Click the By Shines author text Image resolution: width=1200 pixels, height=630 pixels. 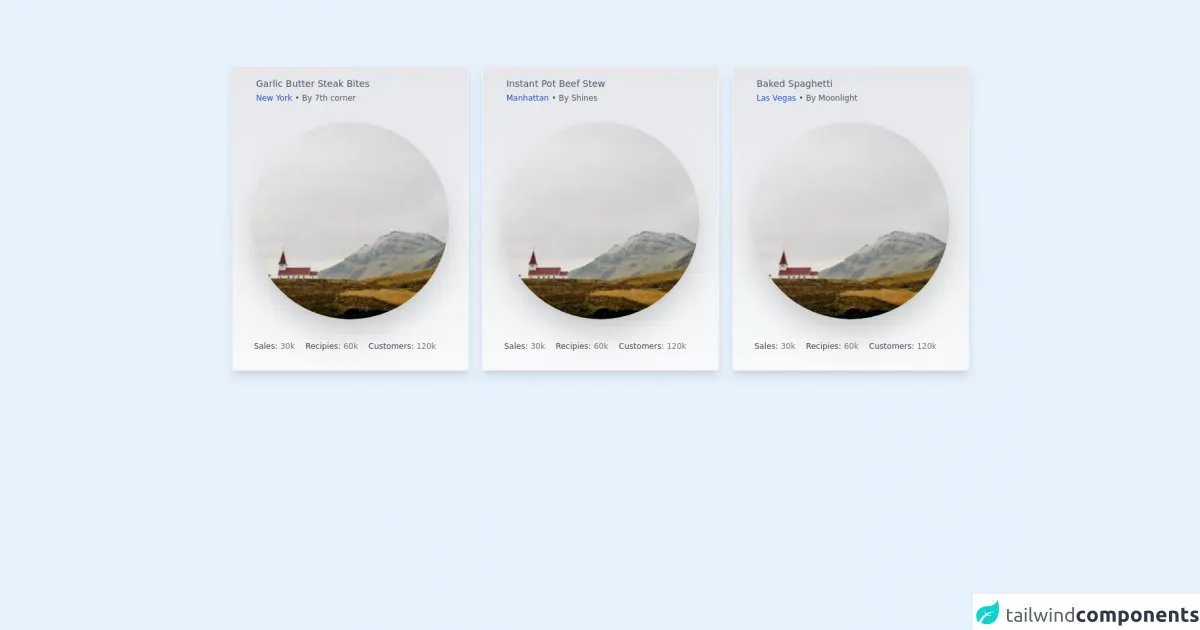coord(578,98)
